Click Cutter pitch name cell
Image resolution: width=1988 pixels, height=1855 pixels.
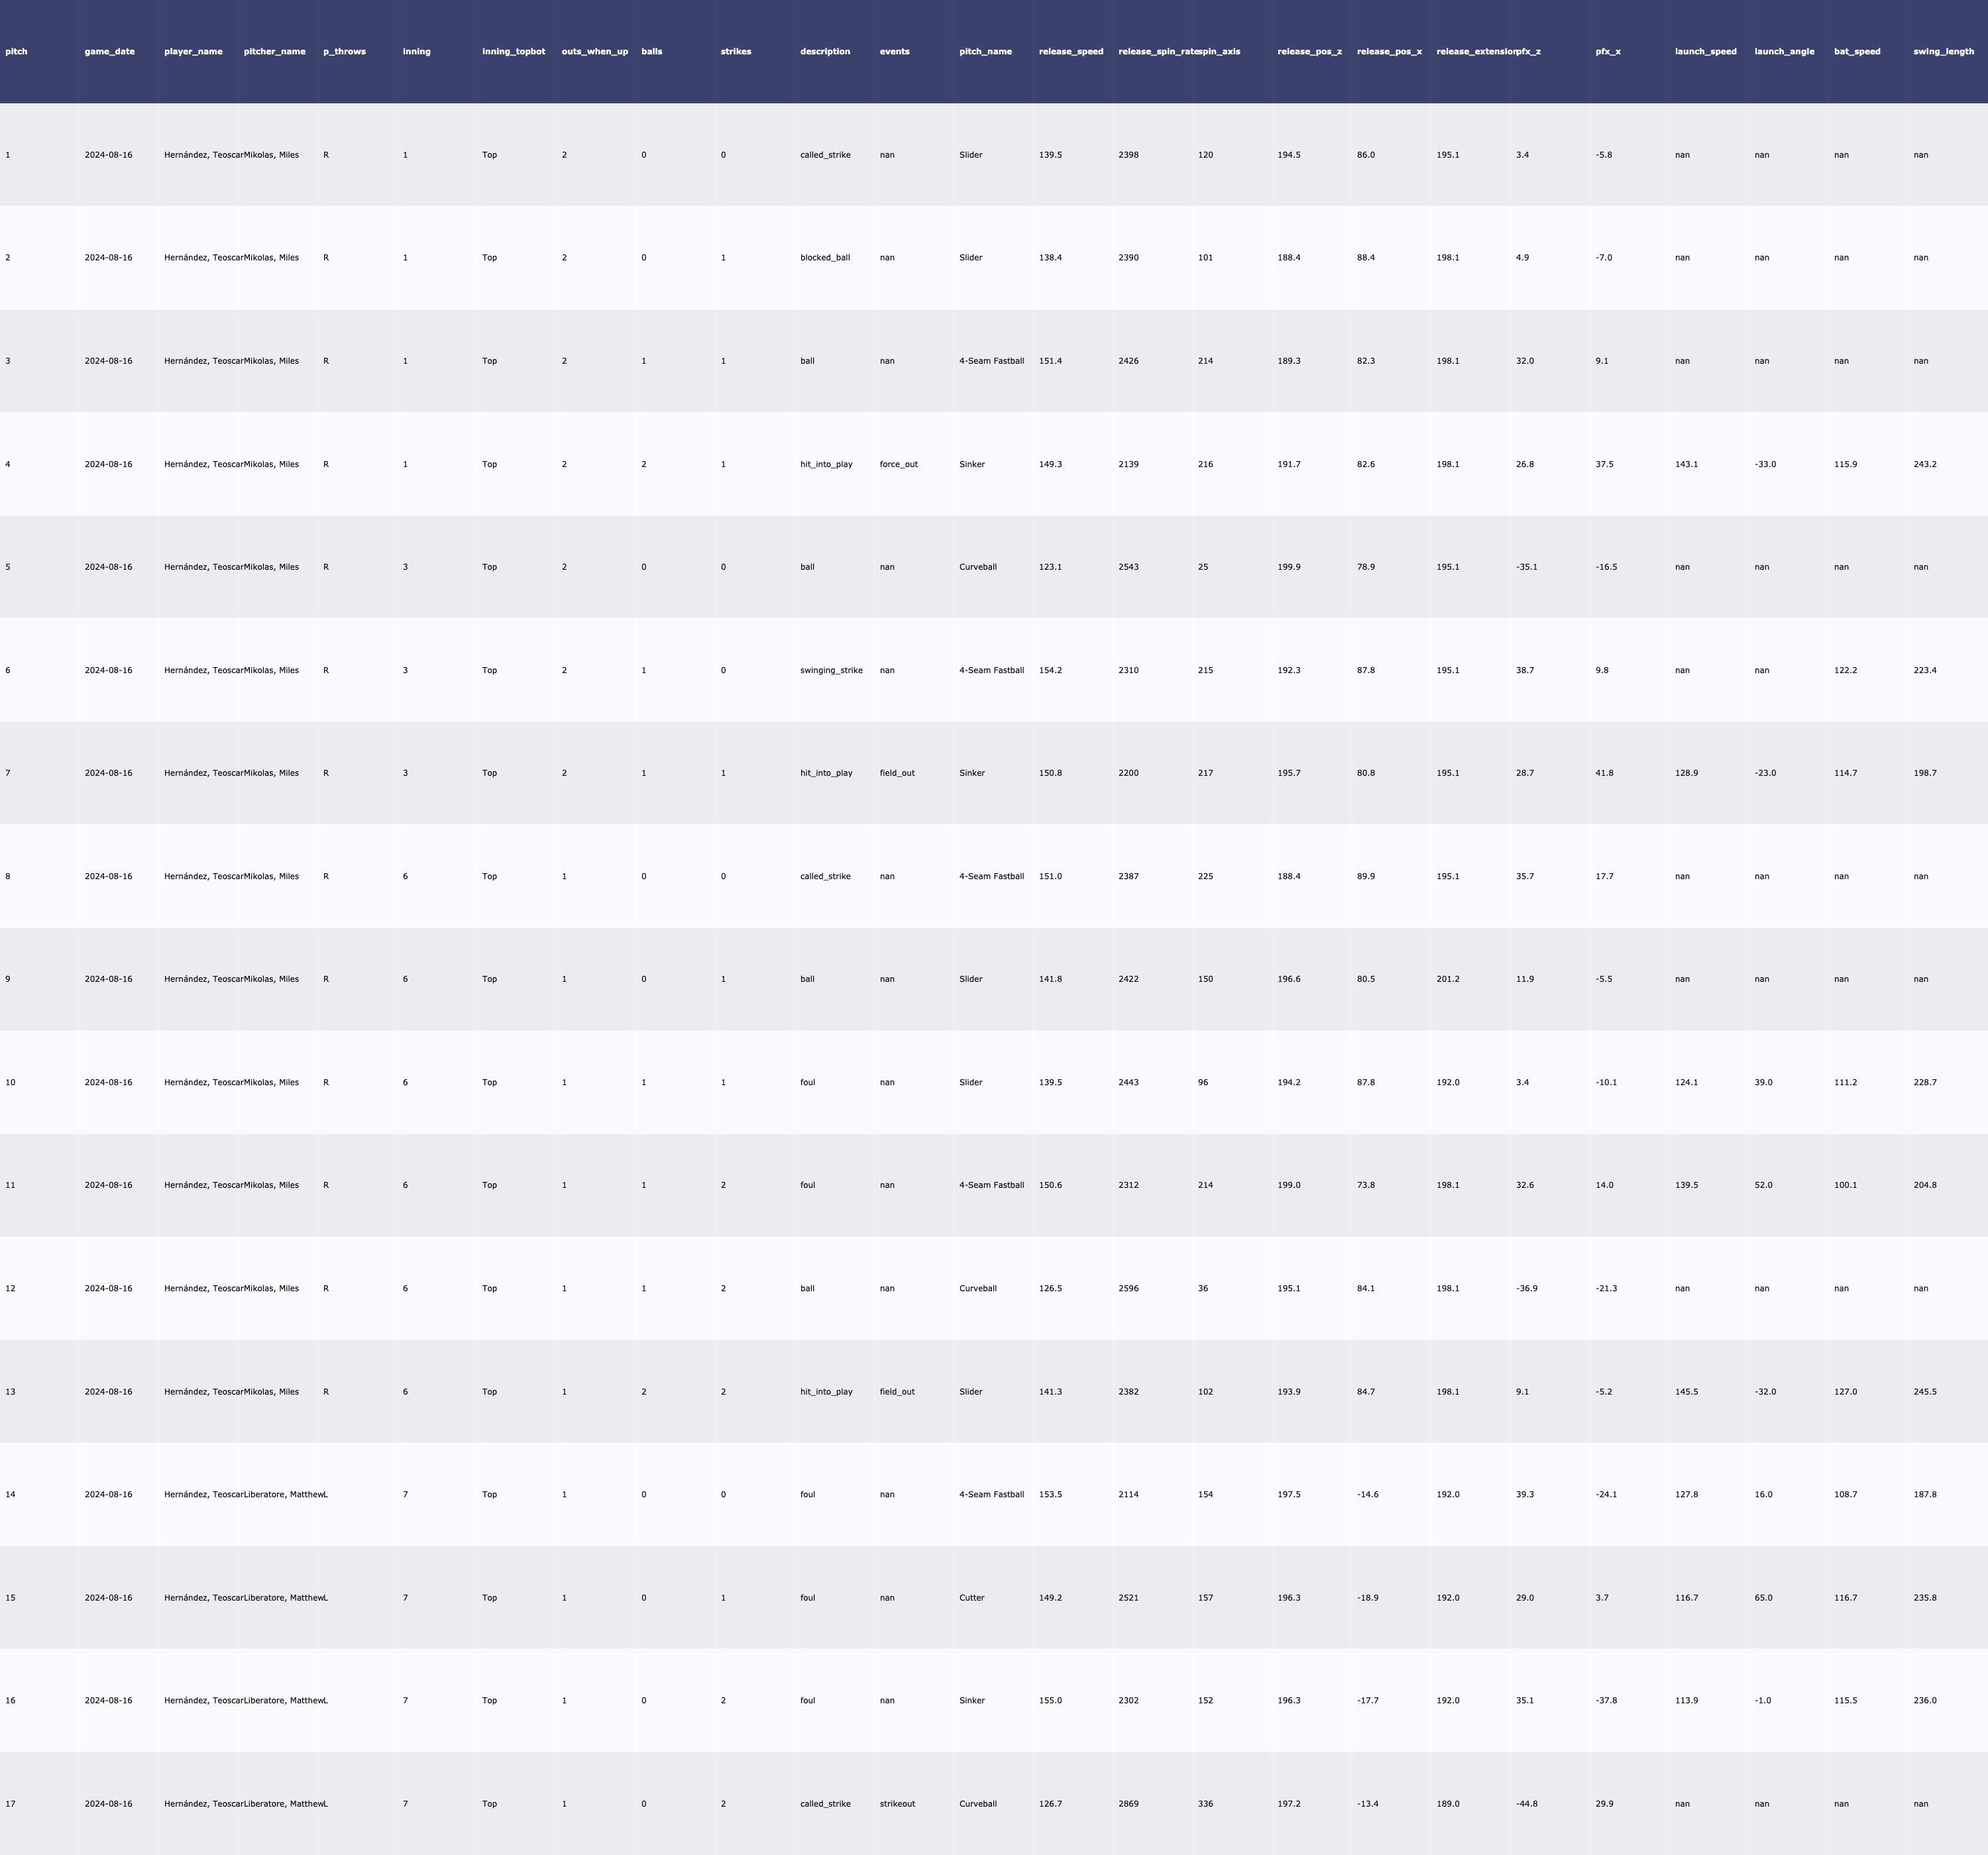[x=971, y=1597]
